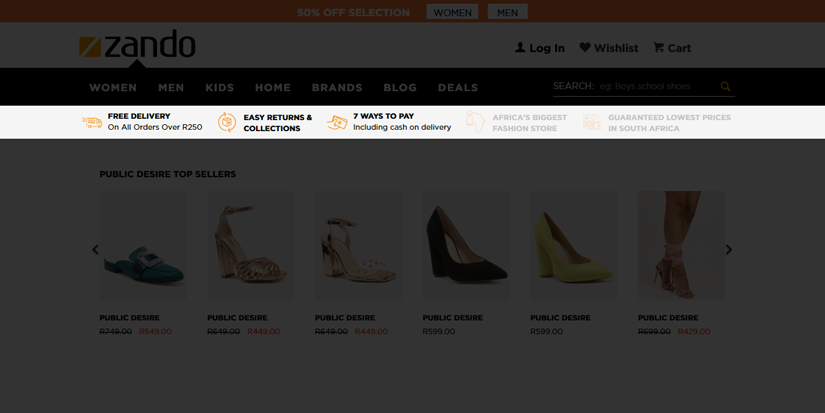The width and height of the screenshot is (825, 413).
Task: Open the MEN navigation menu
Action: click(171, 87)
